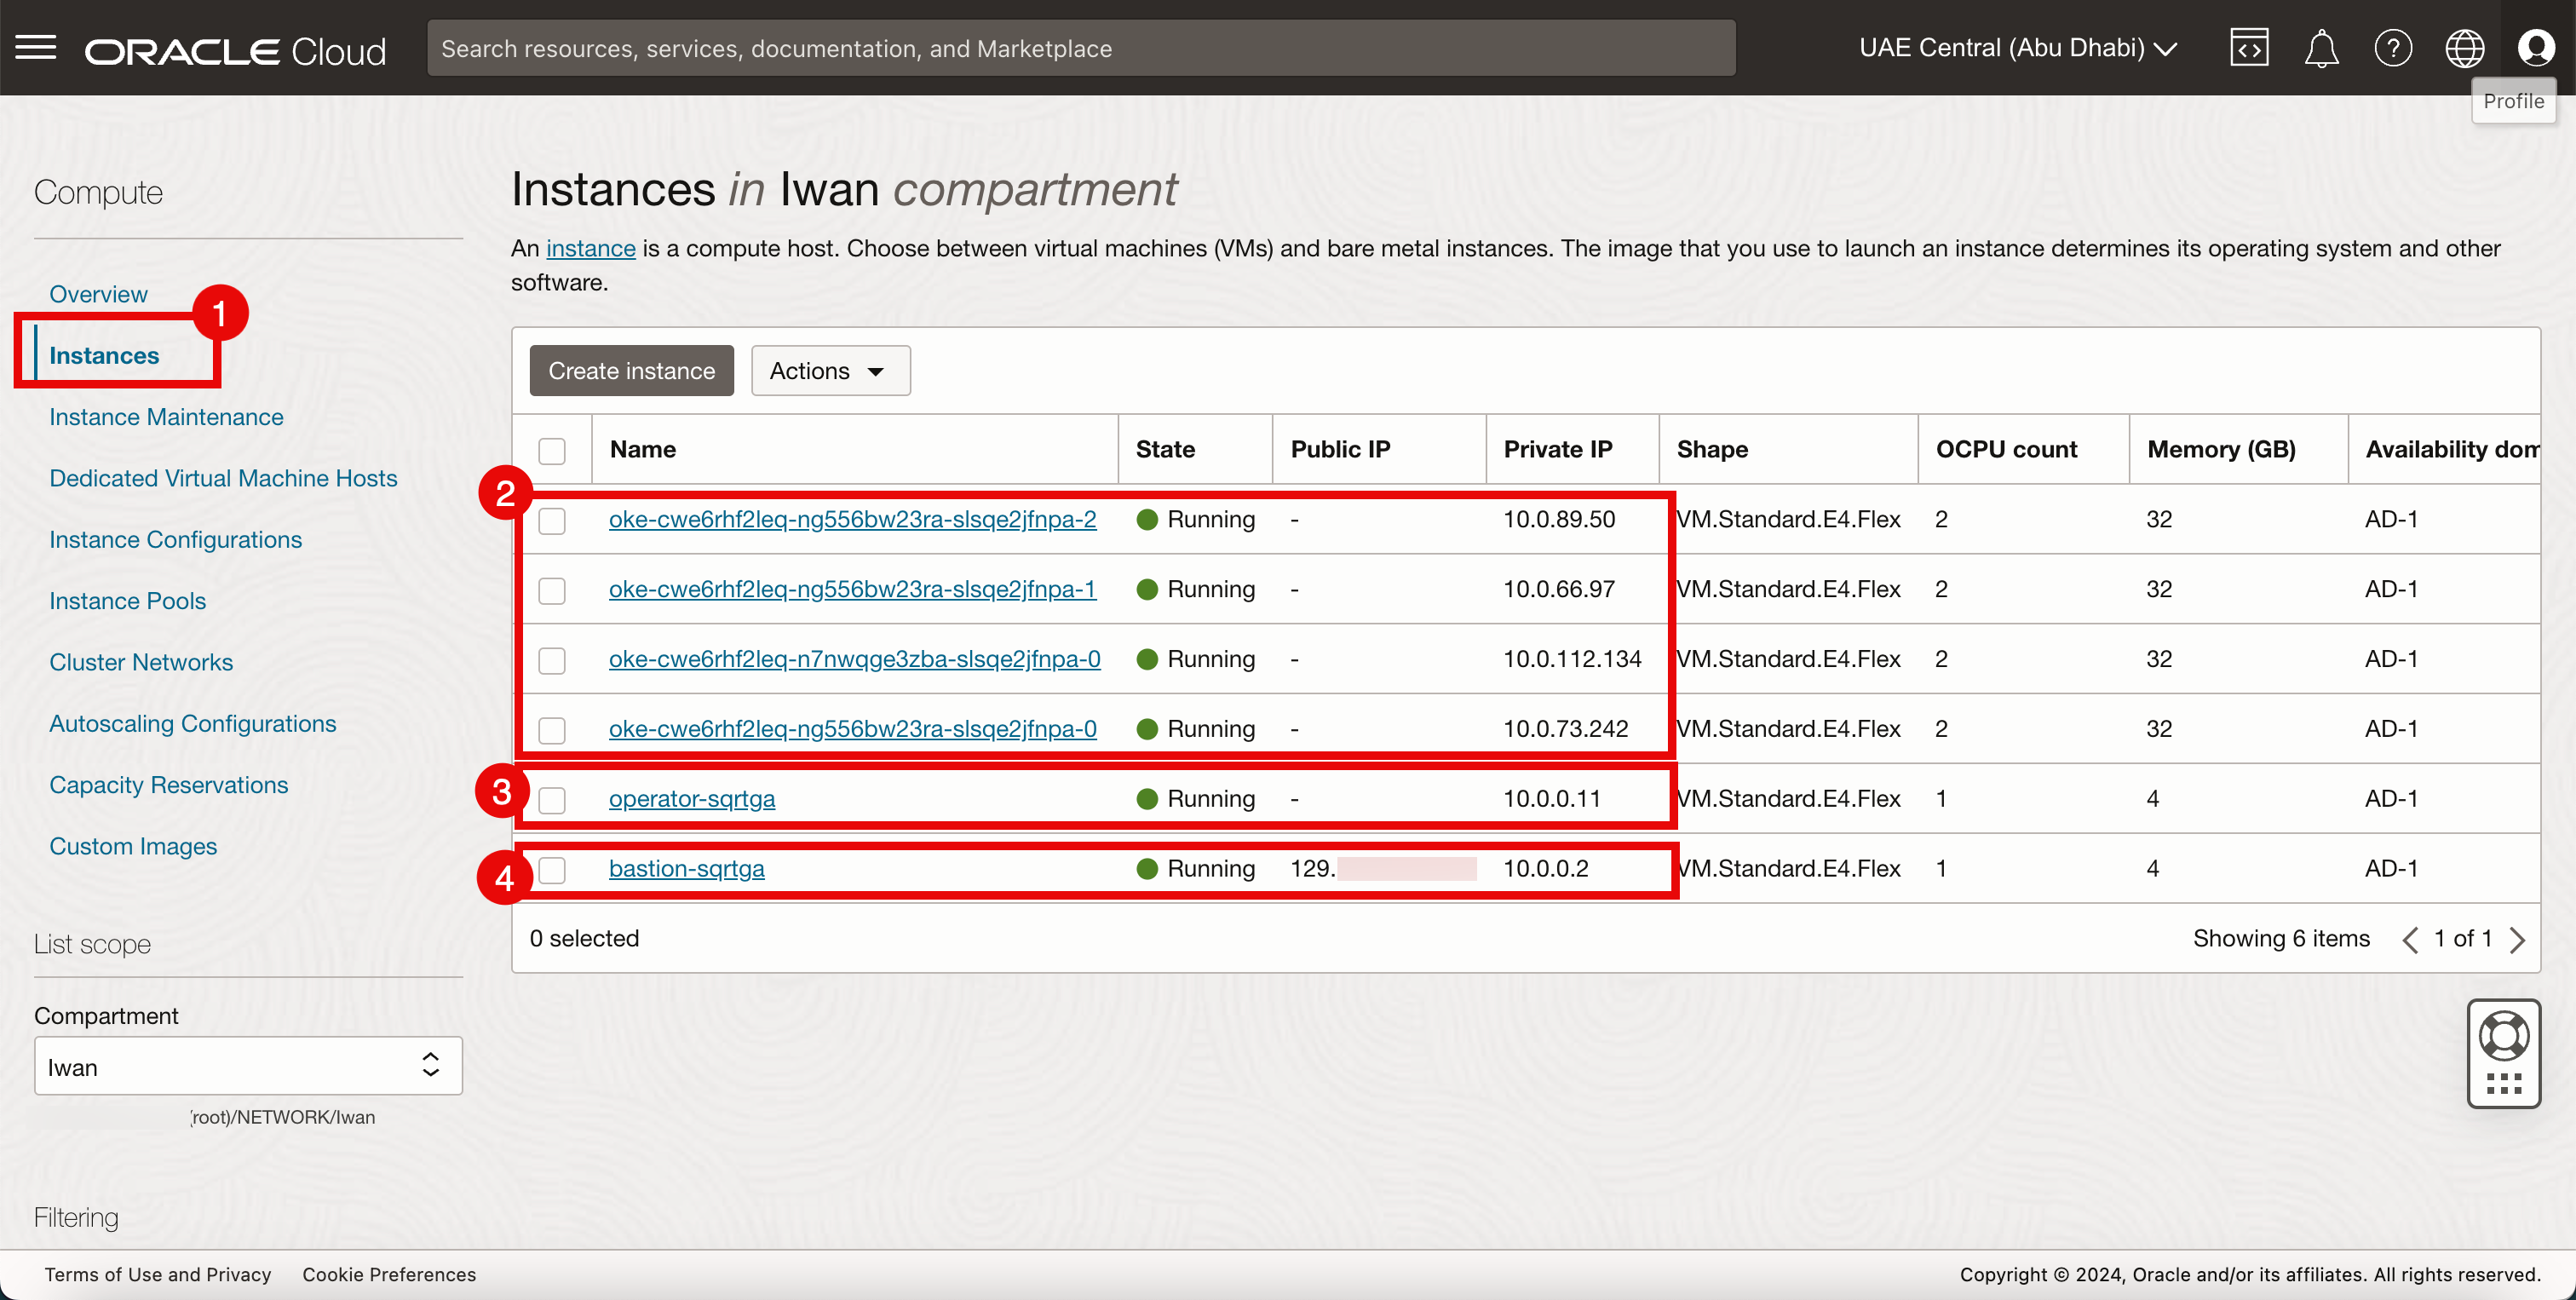Screen dimensions: 2576x1300
Task: Expand the Actions dropdown
Action: tap(830, 371)
